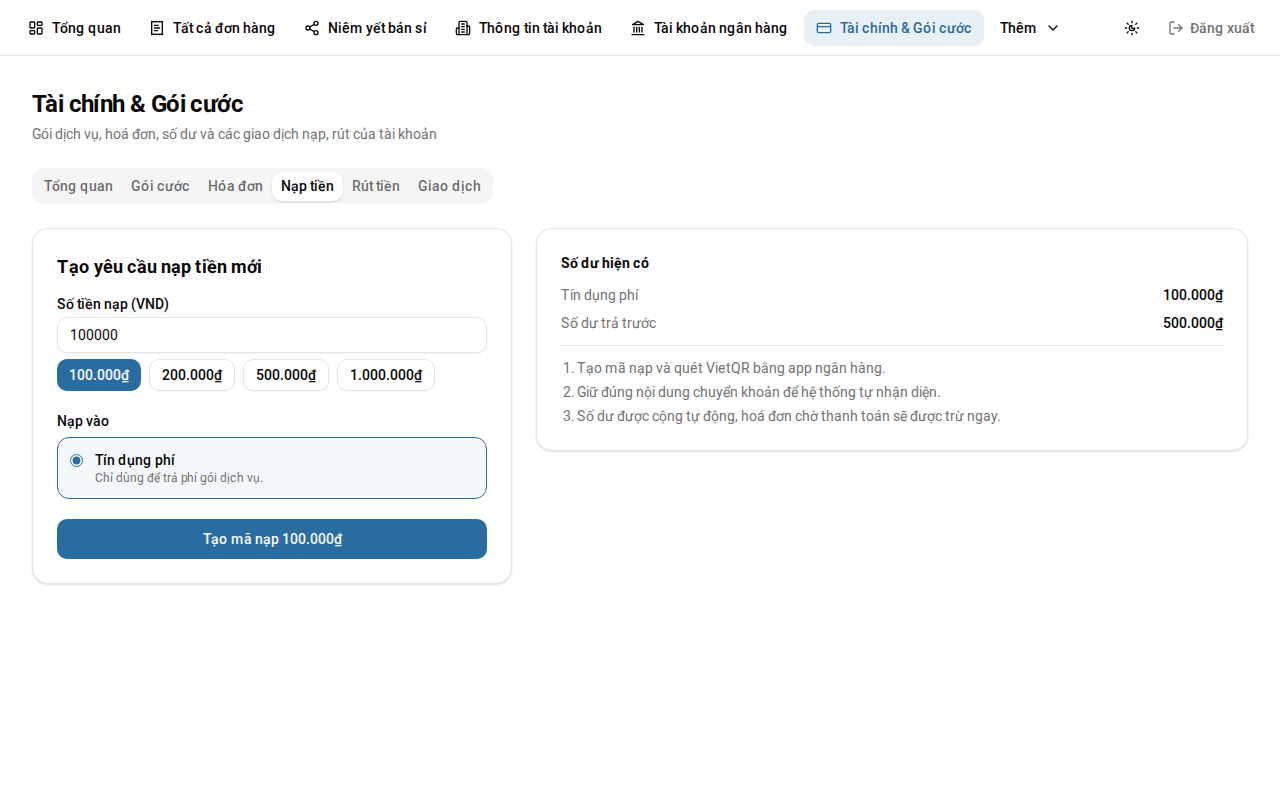1280x800 pixels.
Task: Click the Tất cả đơn hàng document icon
Action: tap(157, 28)
